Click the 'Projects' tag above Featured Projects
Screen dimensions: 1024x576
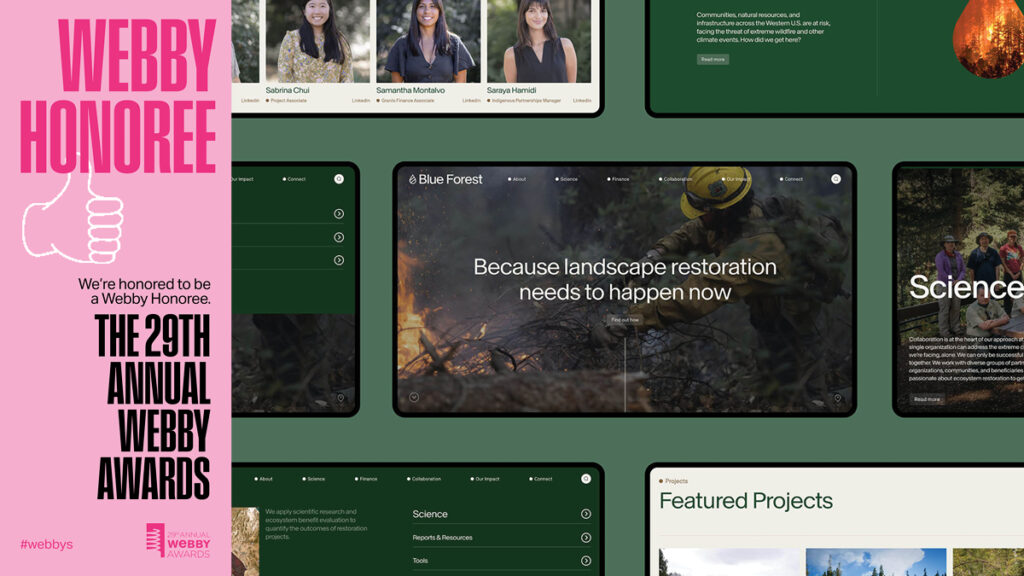click(x=673, y=481)
